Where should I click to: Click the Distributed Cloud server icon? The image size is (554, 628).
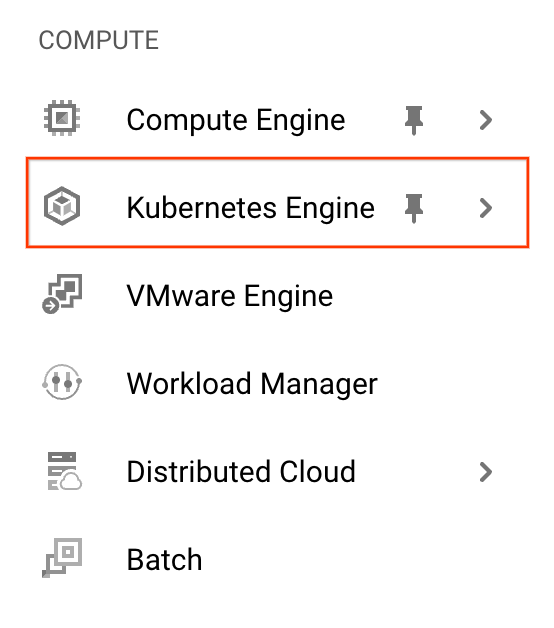[x=64, y=471]
